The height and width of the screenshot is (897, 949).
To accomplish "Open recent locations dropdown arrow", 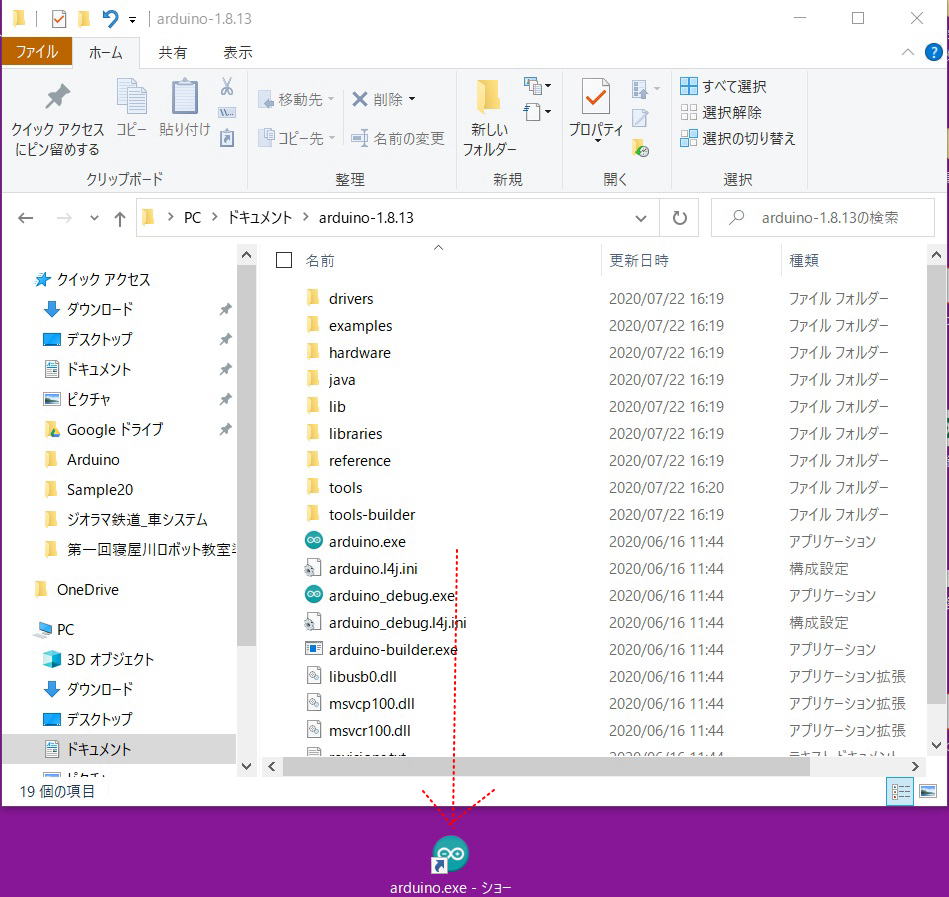I will point(94,218).
